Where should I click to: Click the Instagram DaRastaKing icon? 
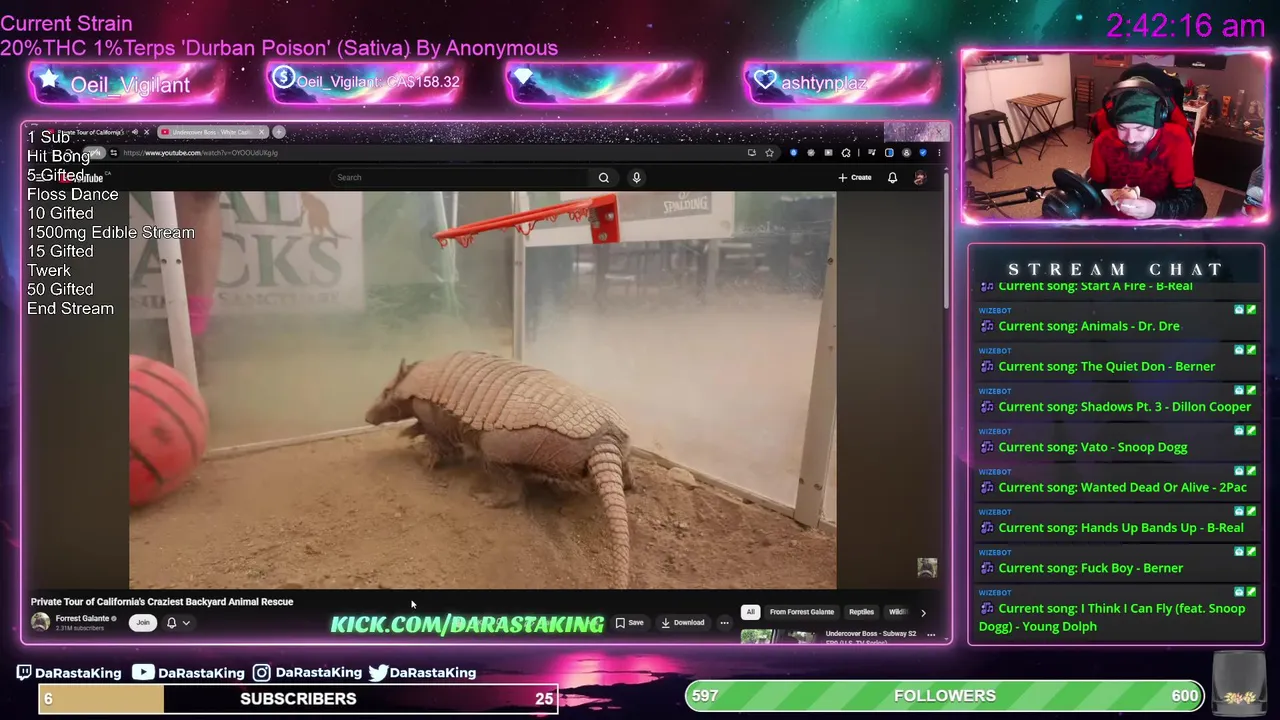click(261, 673)
